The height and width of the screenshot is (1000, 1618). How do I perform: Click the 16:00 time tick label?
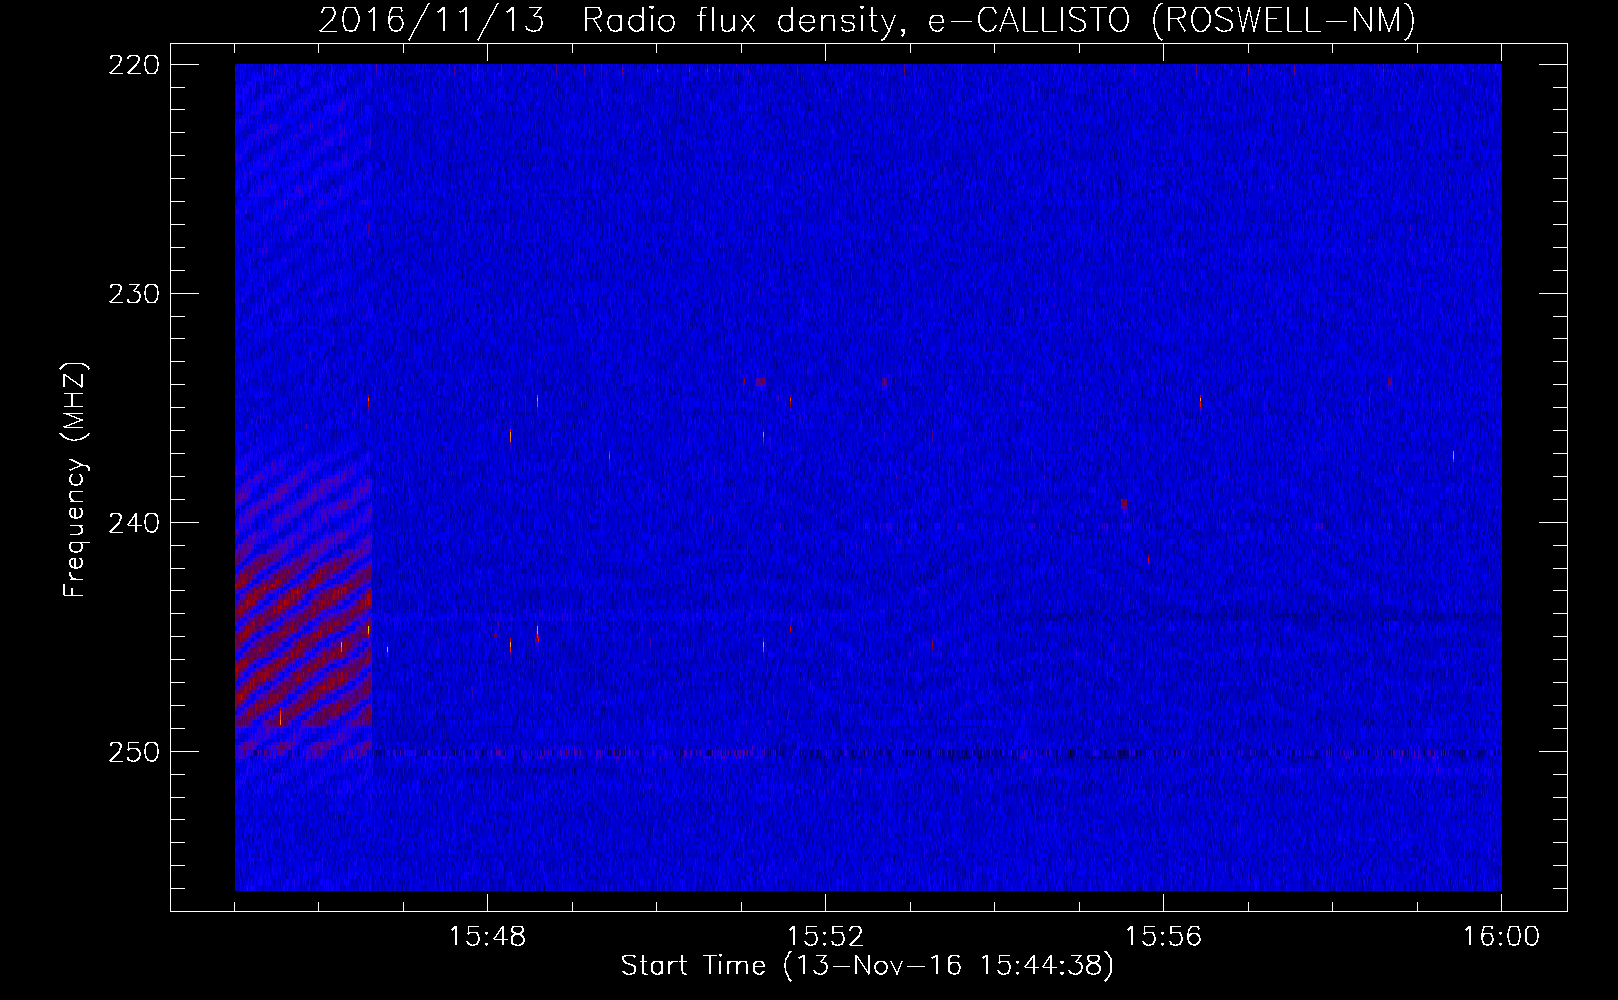(x=1501, y=937)
